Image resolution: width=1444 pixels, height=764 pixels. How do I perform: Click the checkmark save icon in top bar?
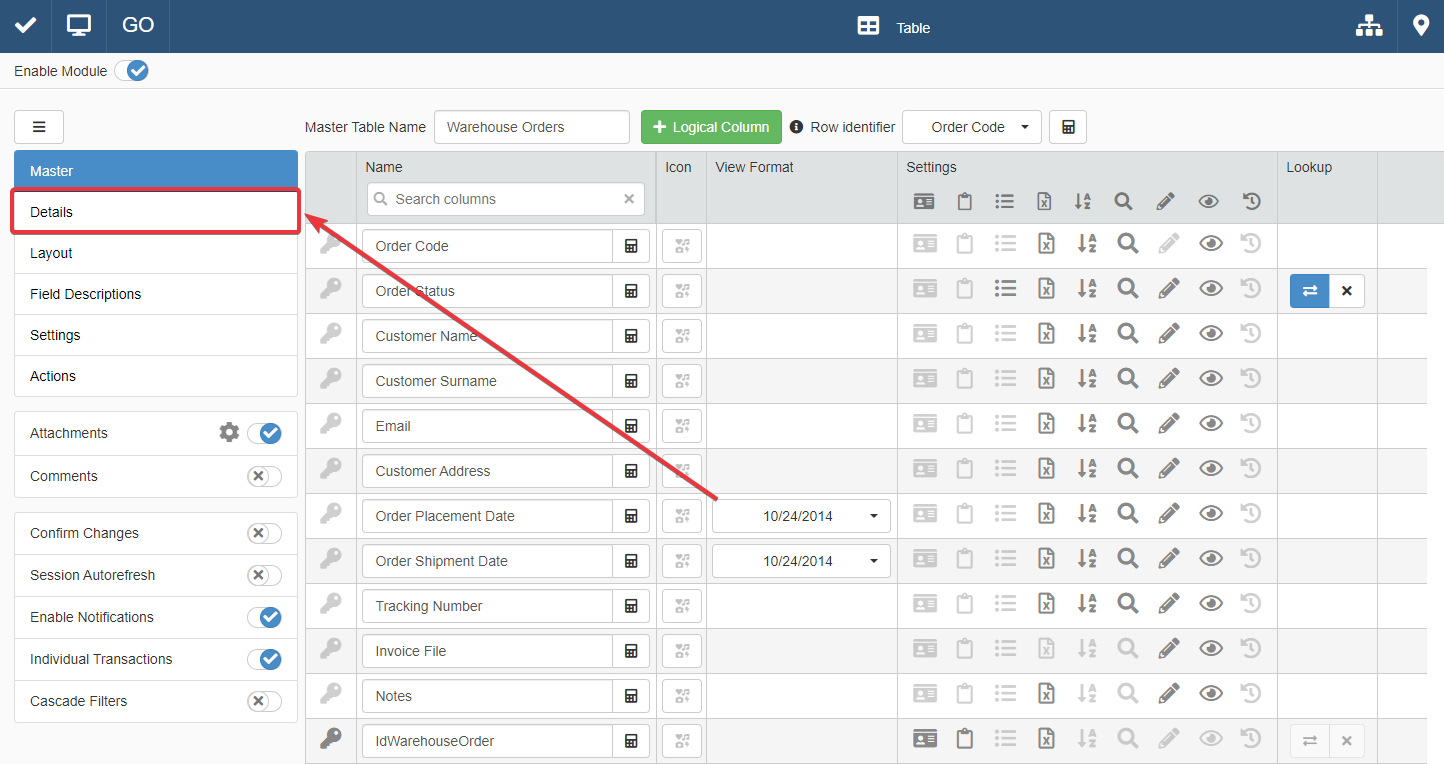pos(25,26)
